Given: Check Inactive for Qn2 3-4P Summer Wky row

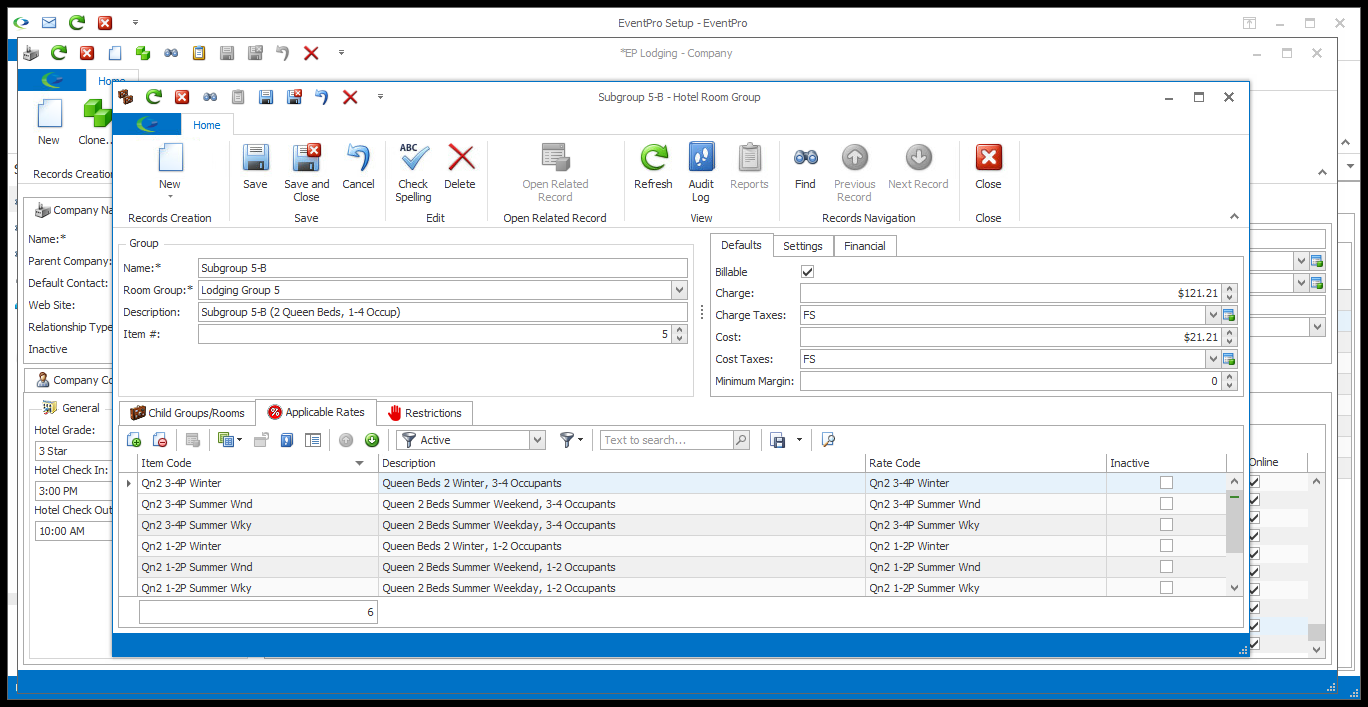Looking at the screenshot, I should [x=1166, y=525].
